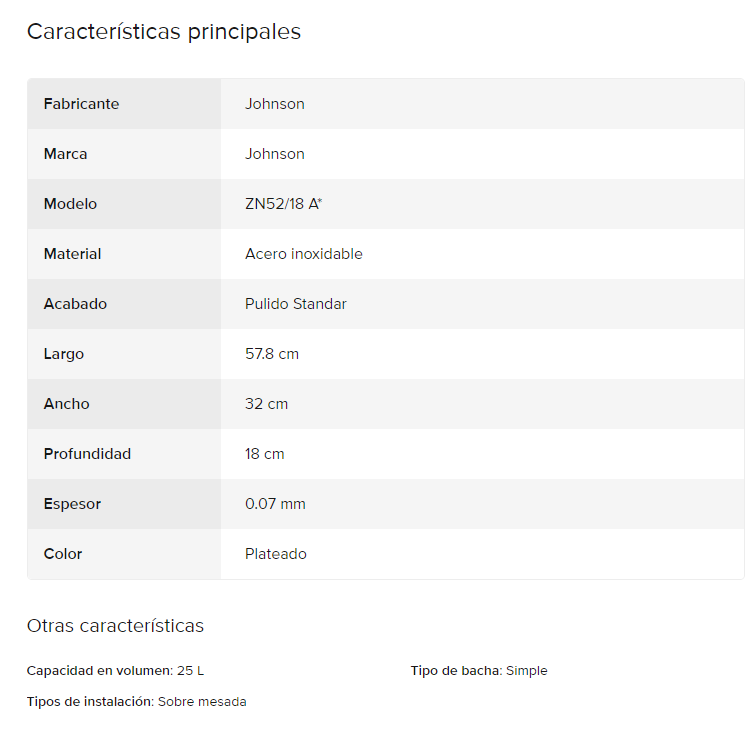Select the 32 cm width value
The width and height of the screenshot is (756, 752).
click(x=266, y=404)
